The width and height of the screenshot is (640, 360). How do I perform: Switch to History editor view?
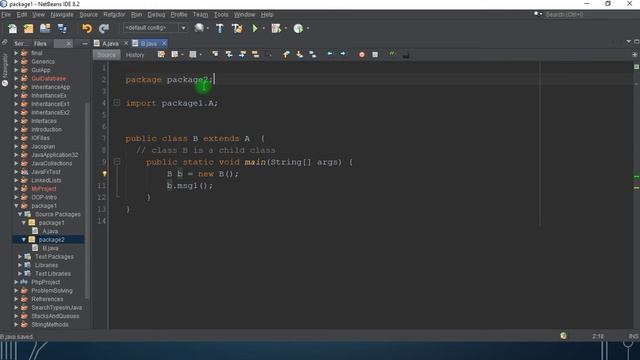coord(135,55)
